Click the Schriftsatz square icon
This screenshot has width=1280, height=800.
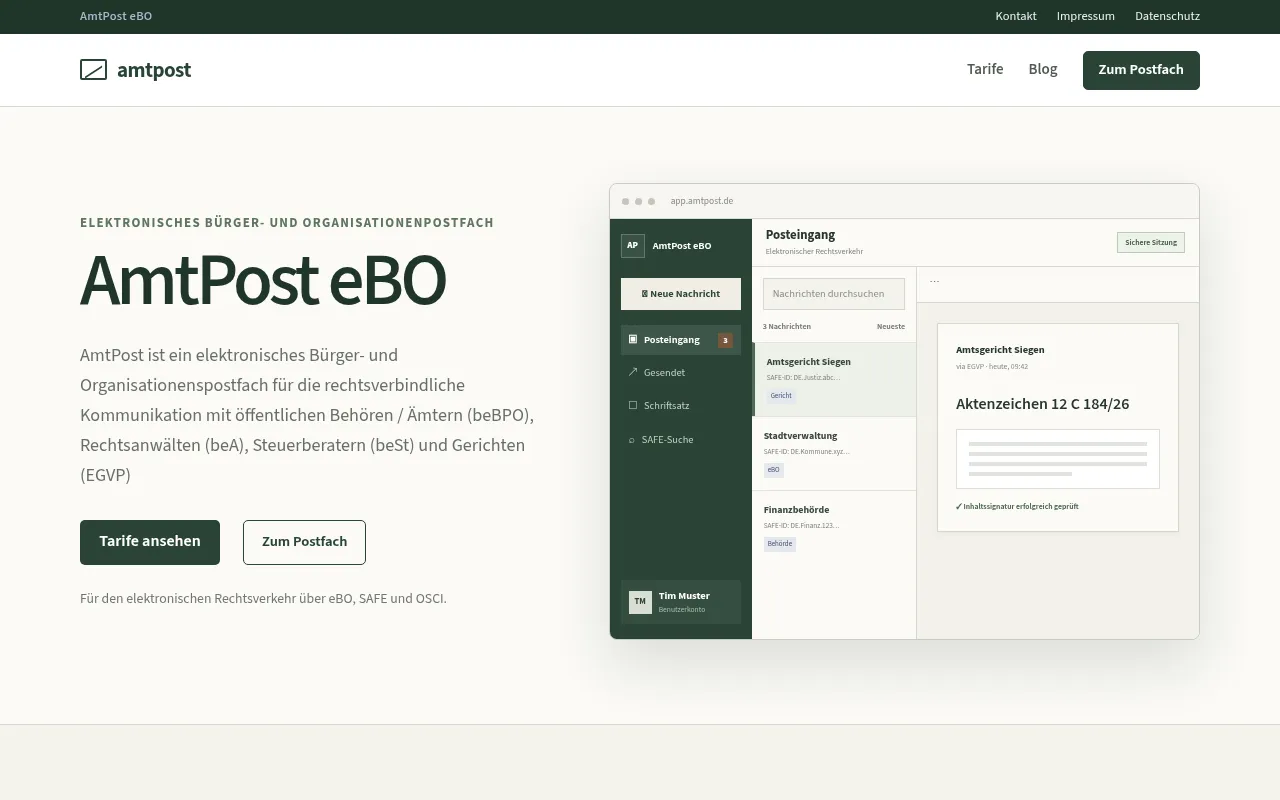point(633,406)
